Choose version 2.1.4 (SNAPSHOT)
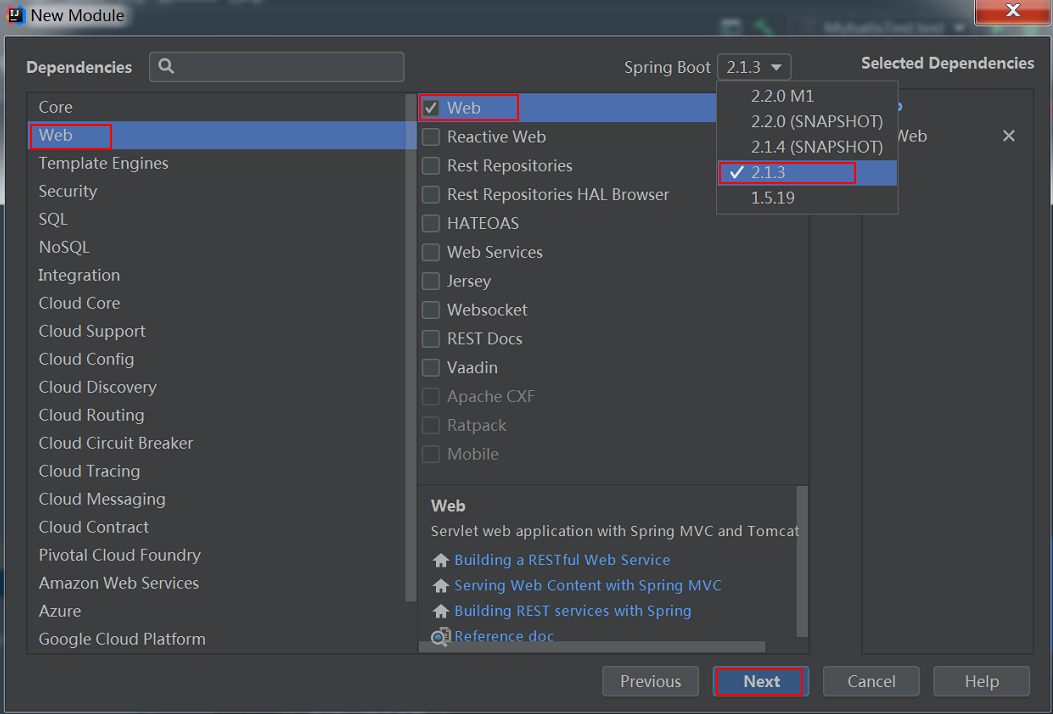The height and width of the screenshot is (714, 1053). pyautogui.click(x=807, y=147)
